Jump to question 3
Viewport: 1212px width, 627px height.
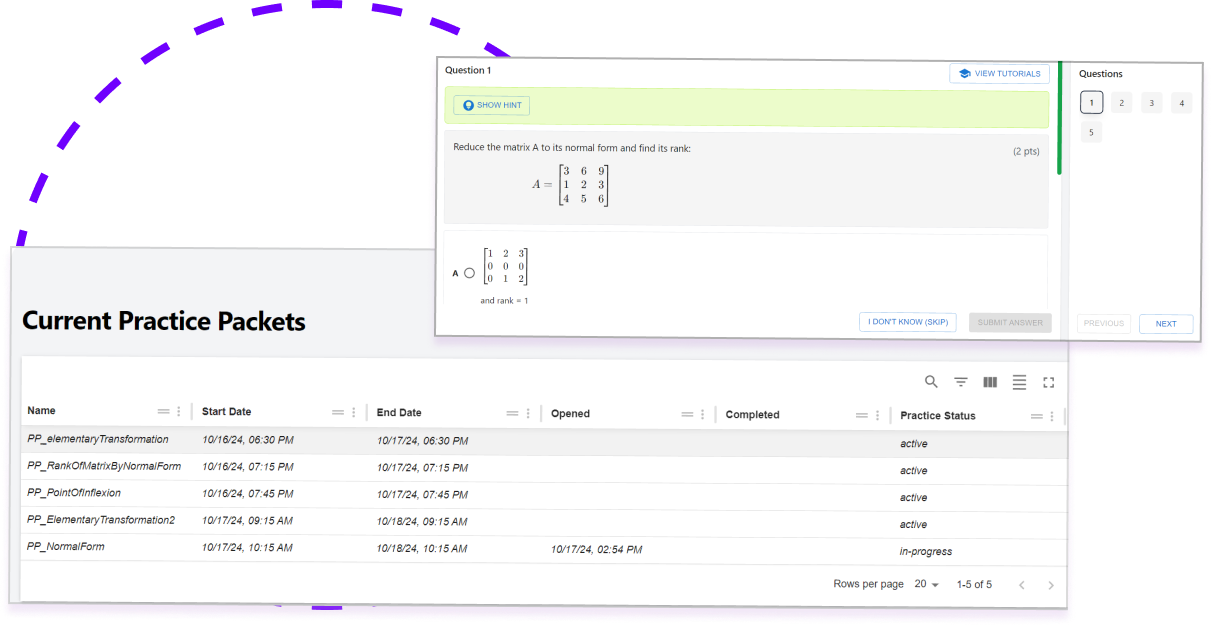[1152, 102]
